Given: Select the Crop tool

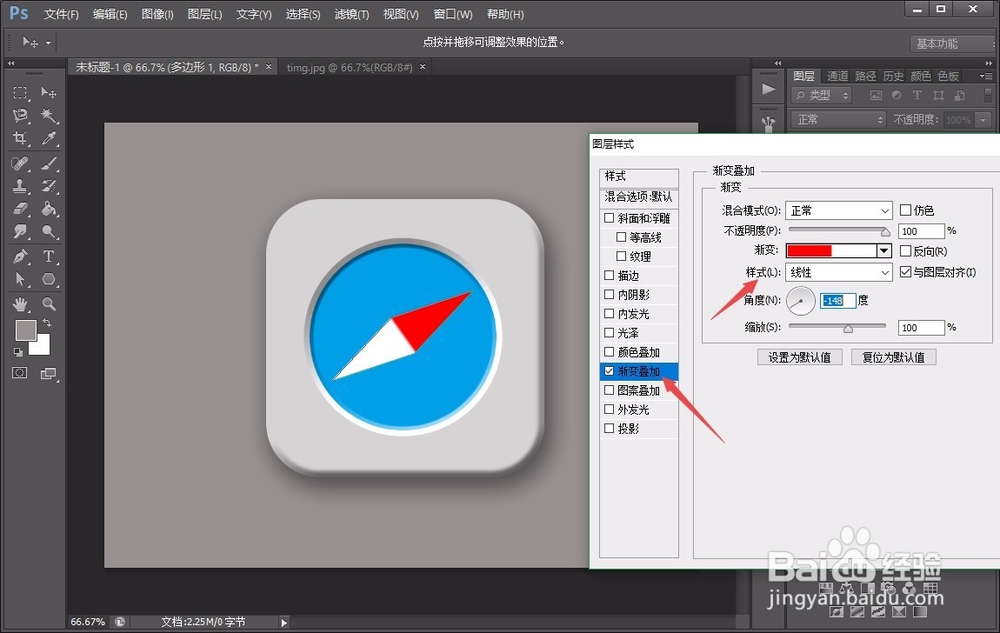Looking at the screenshot, I should click(x=20, y=138).
